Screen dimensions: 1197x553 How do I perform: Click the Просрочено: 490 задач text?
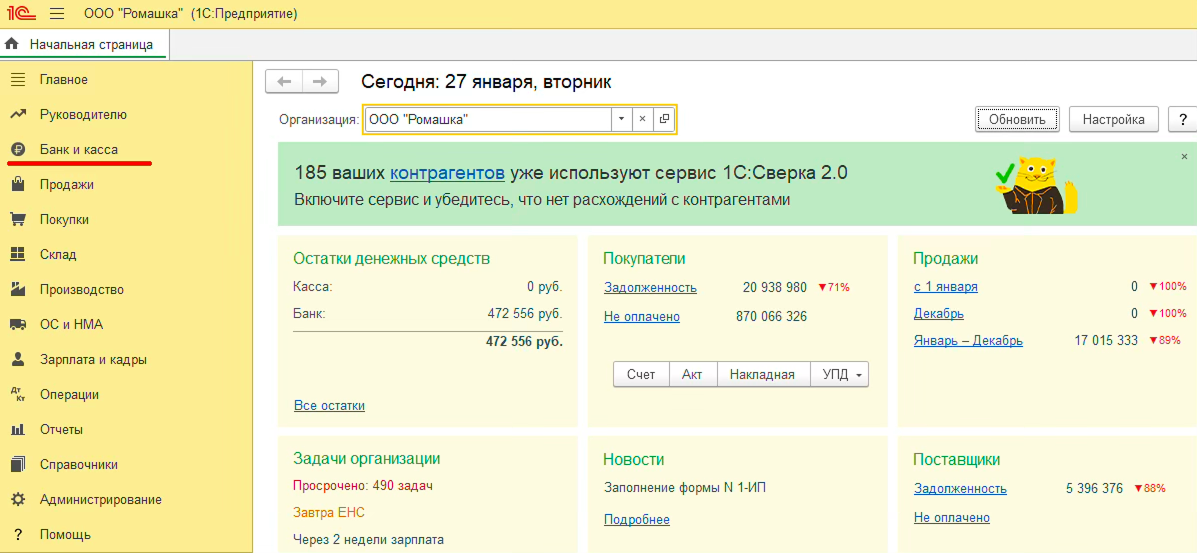coord(363,485)
